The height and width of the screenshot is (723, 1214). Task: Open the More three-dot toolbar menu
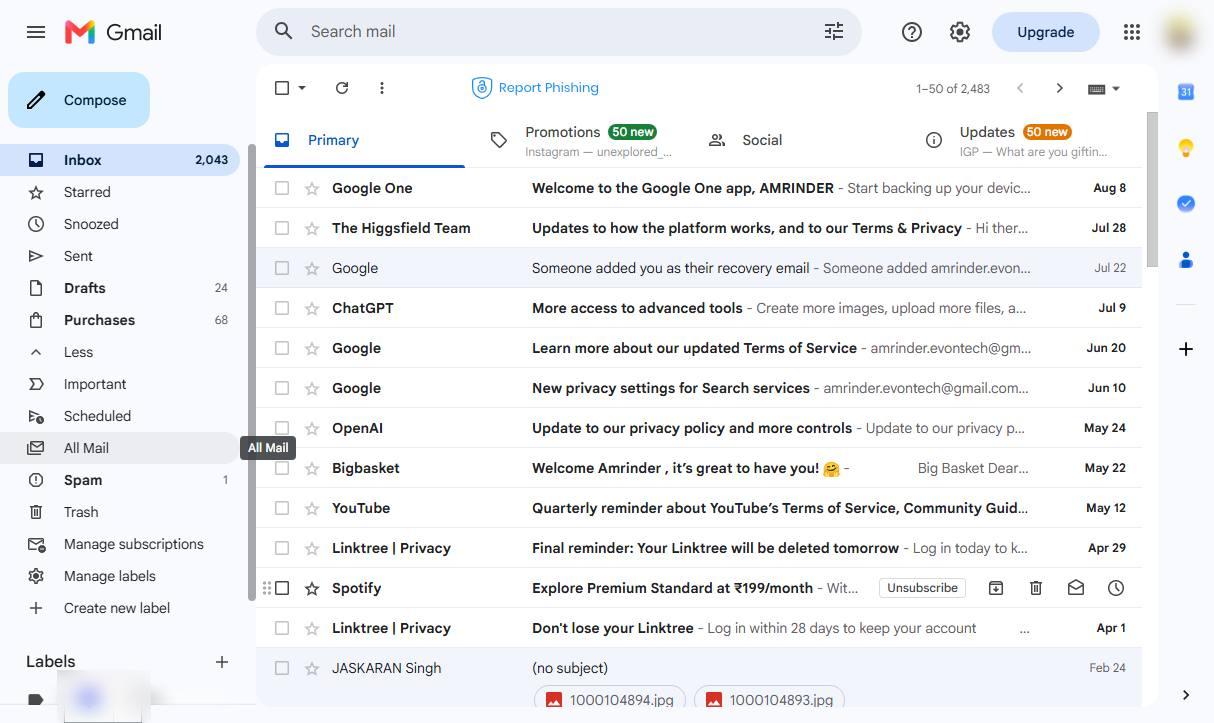click(382, 88)
